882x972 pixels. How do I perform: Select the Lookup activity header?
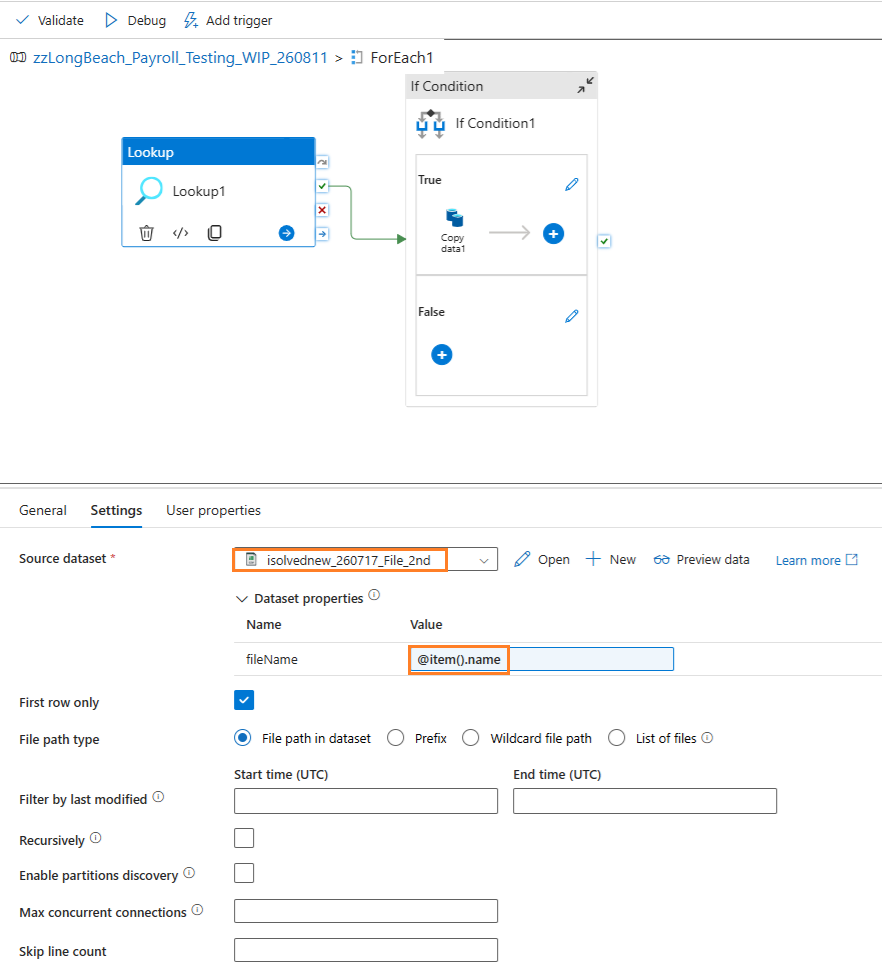point(218,152)
